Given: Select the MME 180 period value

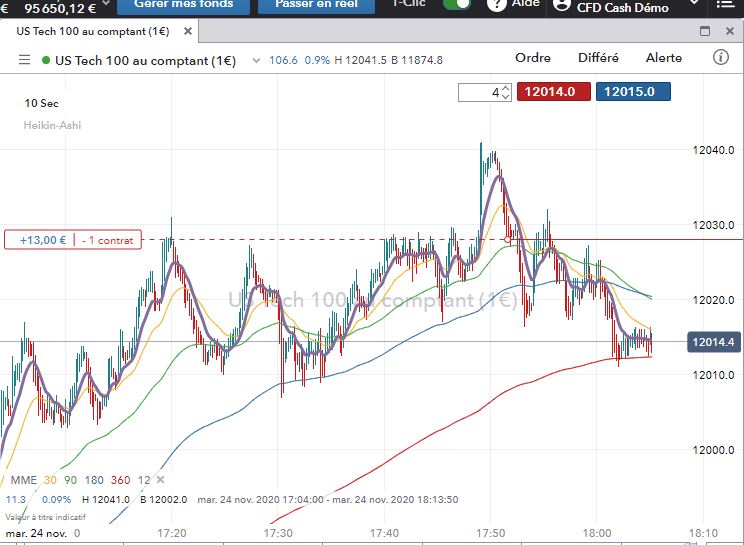Looking at the screenshot, I should [x=94, y=480].
